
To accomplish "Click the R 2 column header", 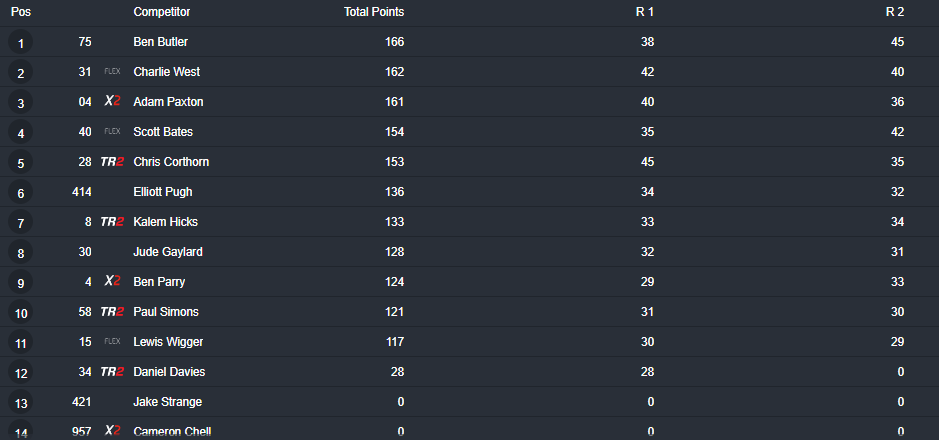I will [x=895, y=12].
